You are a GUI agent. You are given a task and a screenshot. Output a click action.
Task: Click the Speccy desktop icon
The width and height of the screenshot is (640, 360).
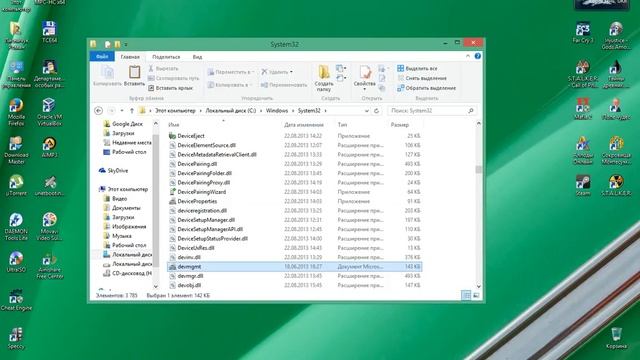tap(16, 339)
